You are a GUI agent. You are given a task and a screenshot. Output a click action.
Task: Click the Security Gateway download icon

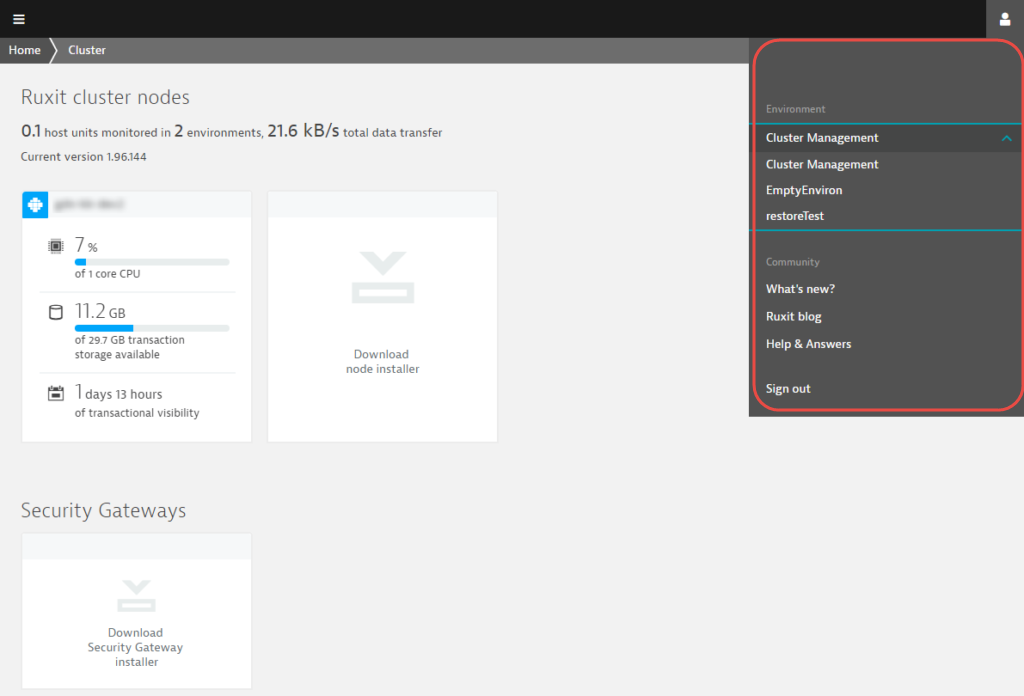(136, 595)
